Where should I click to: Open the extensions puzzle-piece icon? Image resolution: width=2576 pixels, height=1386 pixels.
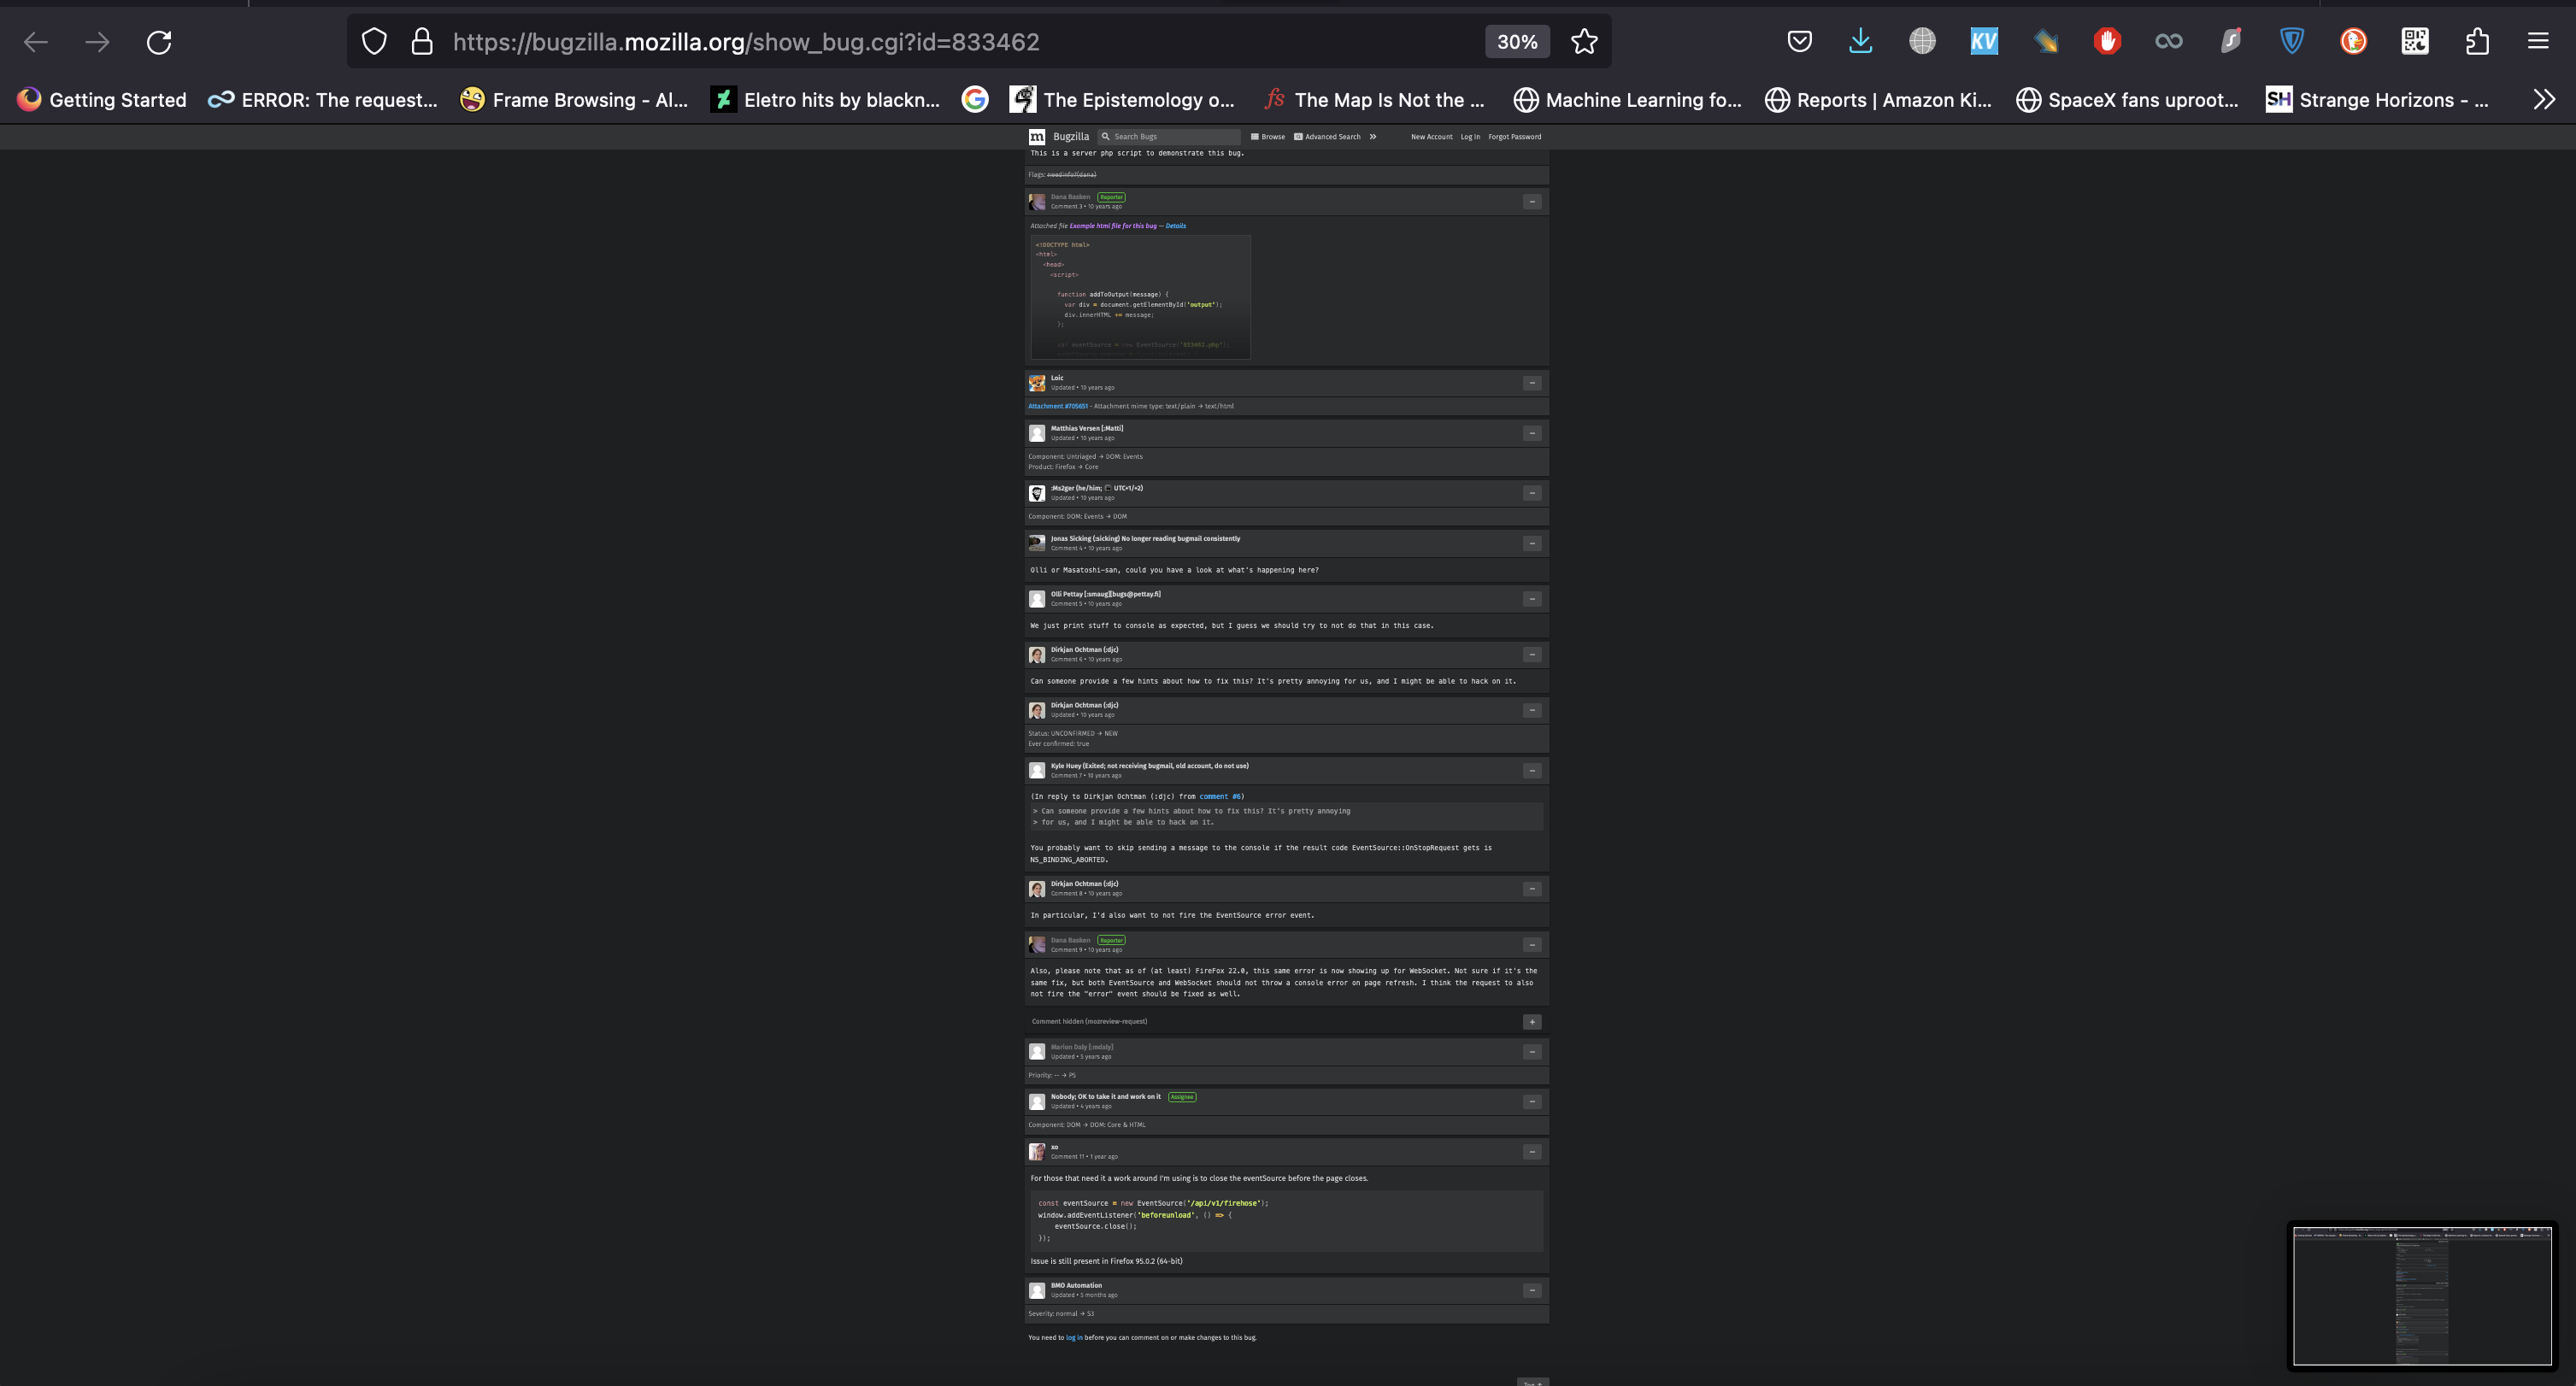click(x=2477, y=41)
